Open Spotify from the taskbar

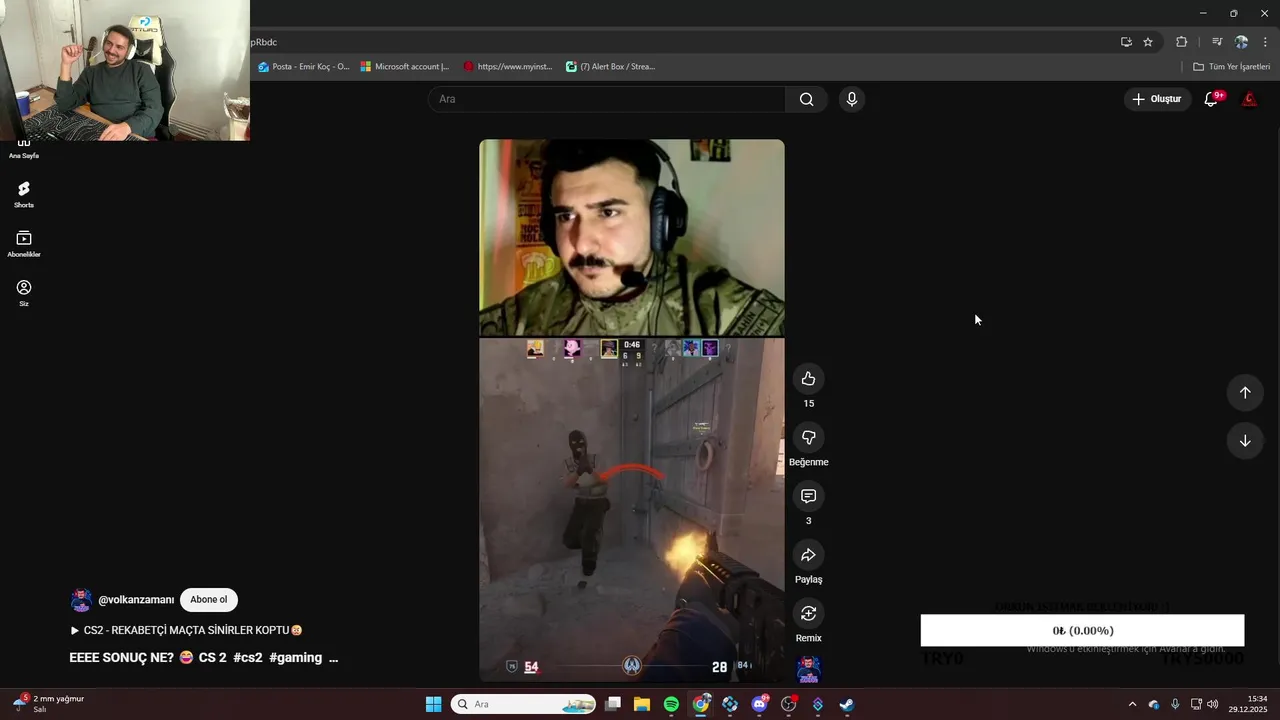(x=671, y=705)
